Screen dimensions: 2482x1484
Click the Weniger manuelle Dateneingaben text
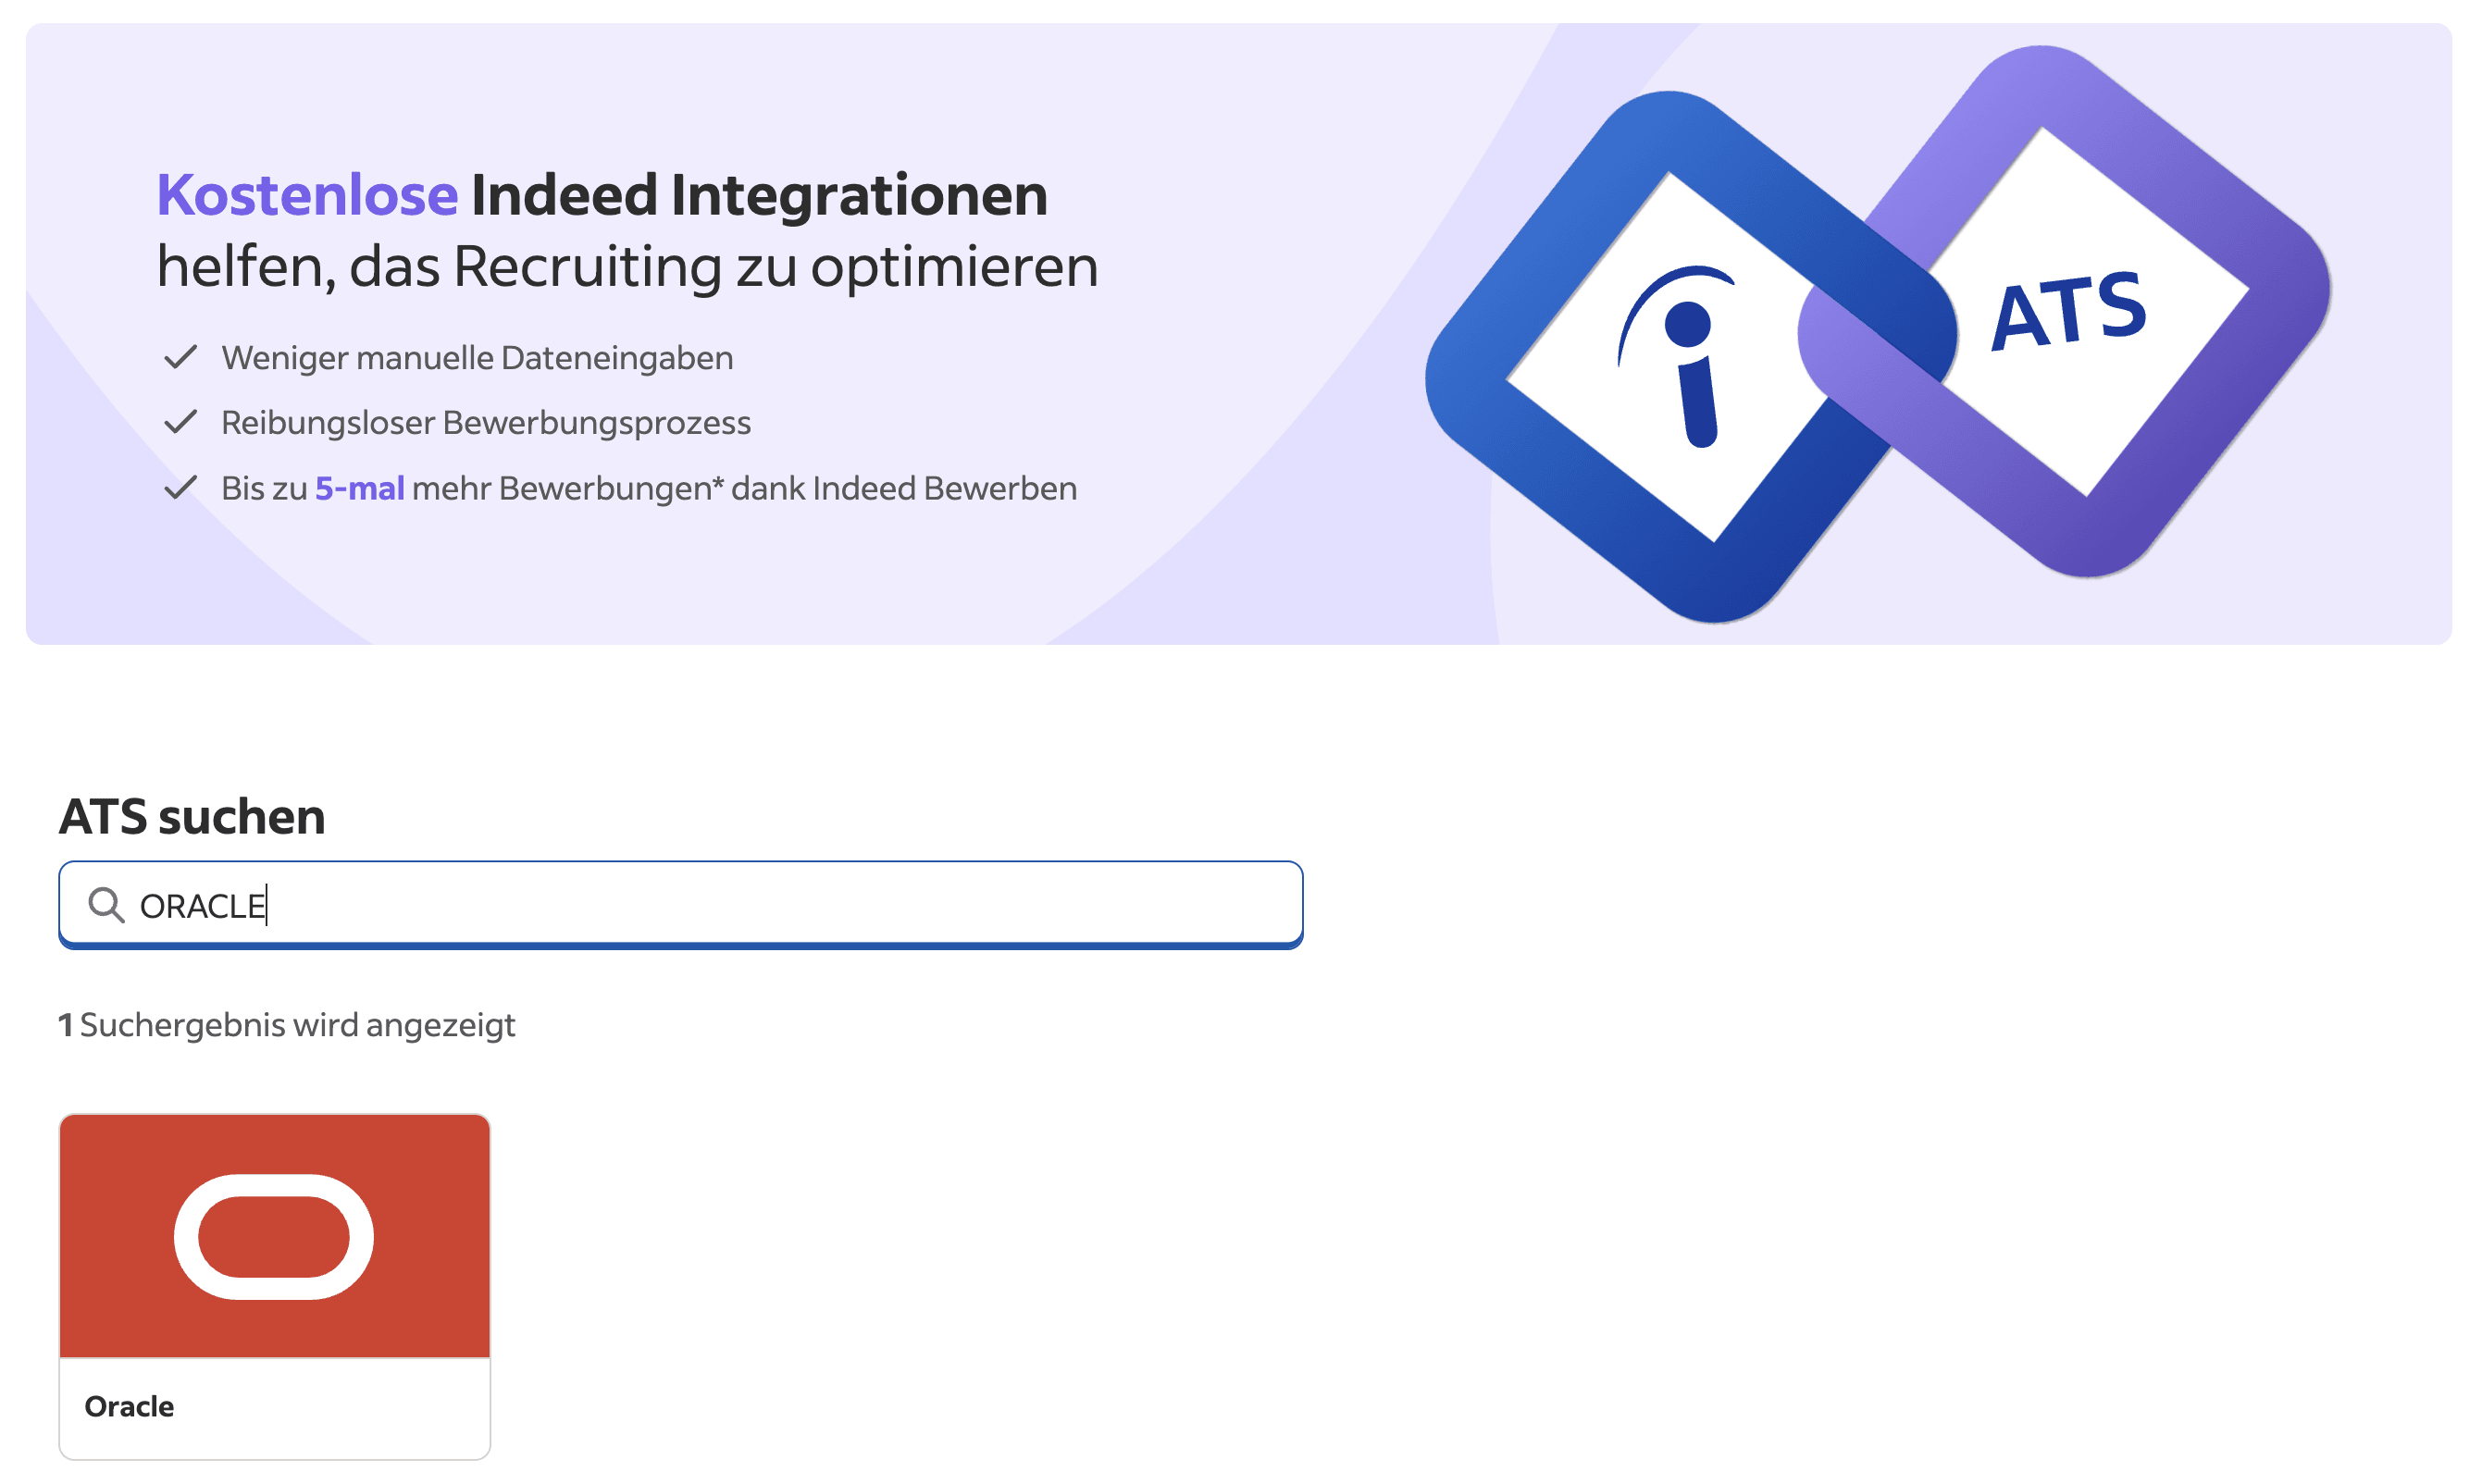coord(477,358)
